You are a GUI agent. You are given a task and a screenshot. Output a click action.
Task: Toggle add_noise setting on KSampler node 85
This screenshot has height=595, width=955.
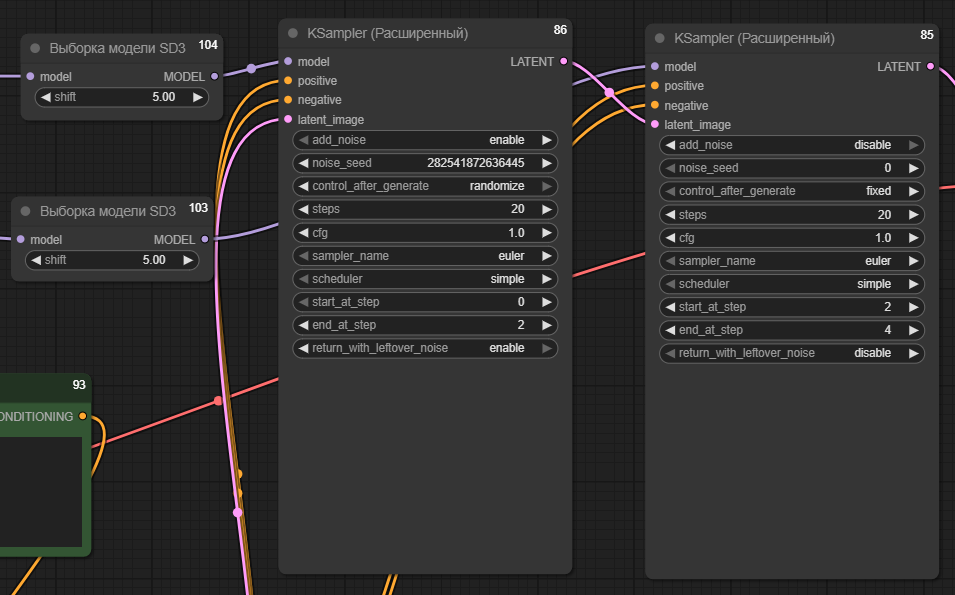[792, 145]
